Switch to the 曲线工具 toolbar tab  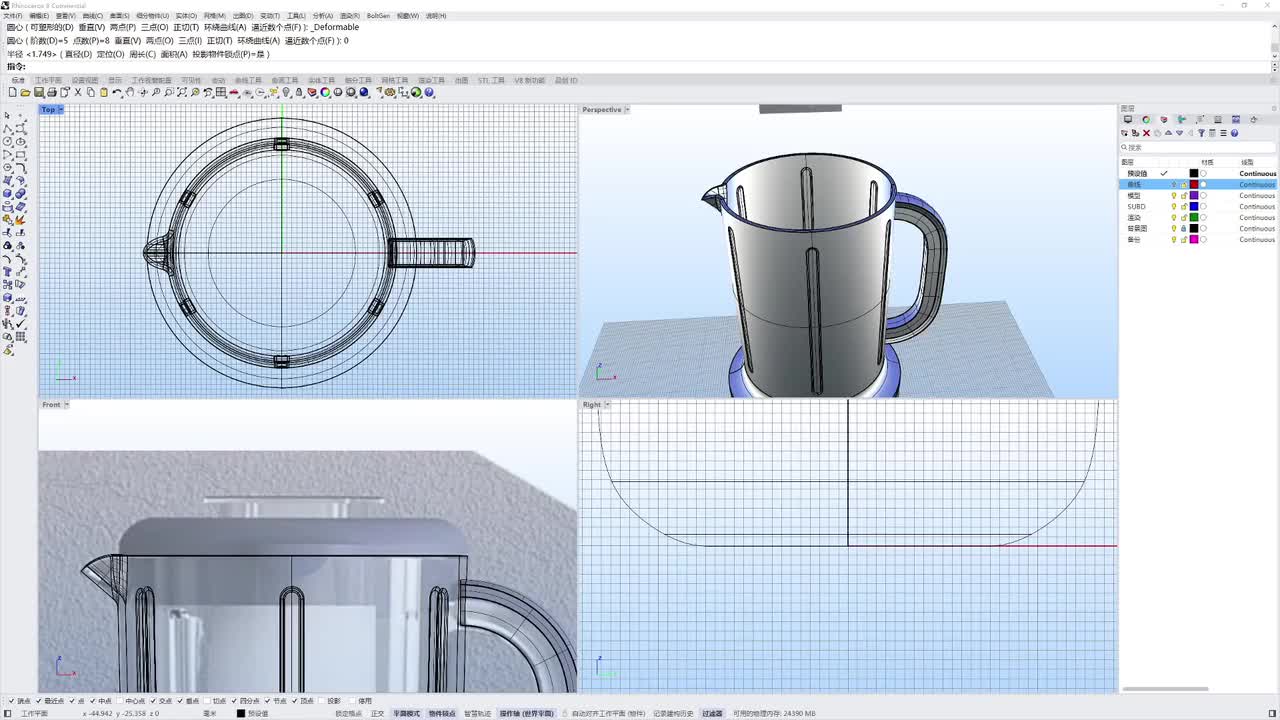pos(247,80)
